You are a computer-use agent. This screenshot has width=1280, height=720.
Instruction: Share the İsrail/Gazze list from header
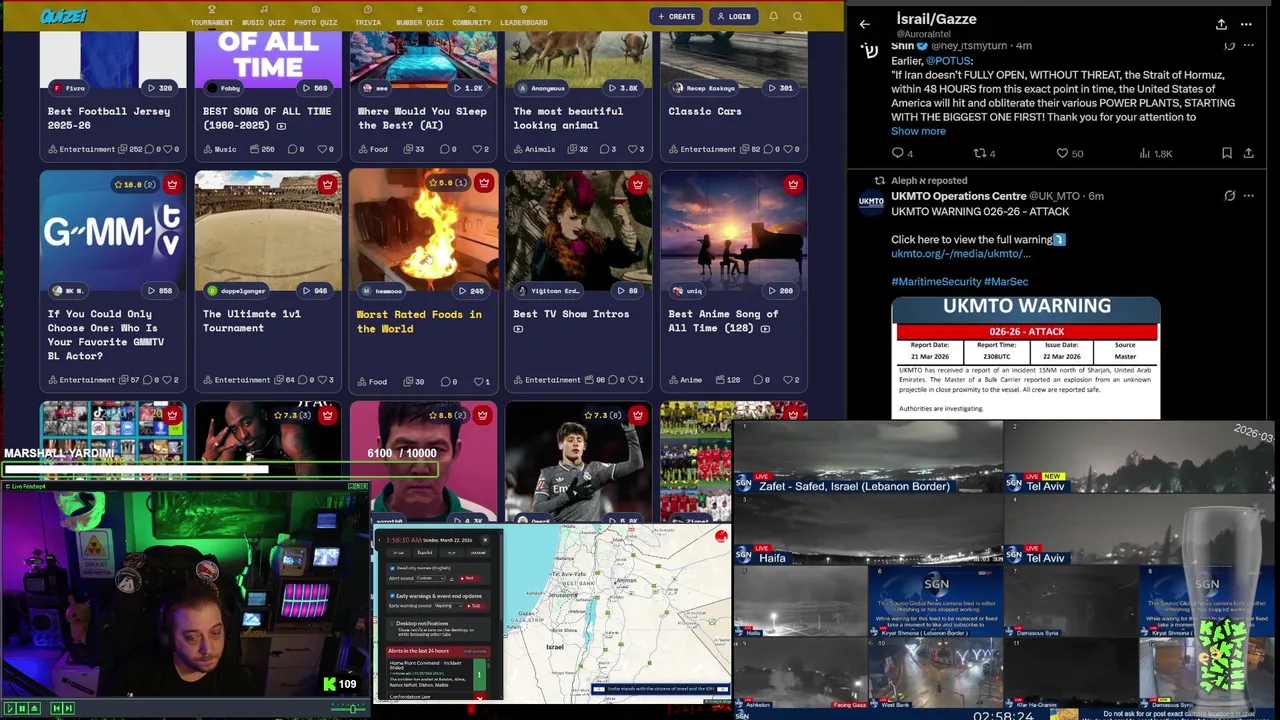coord(1221,25)
